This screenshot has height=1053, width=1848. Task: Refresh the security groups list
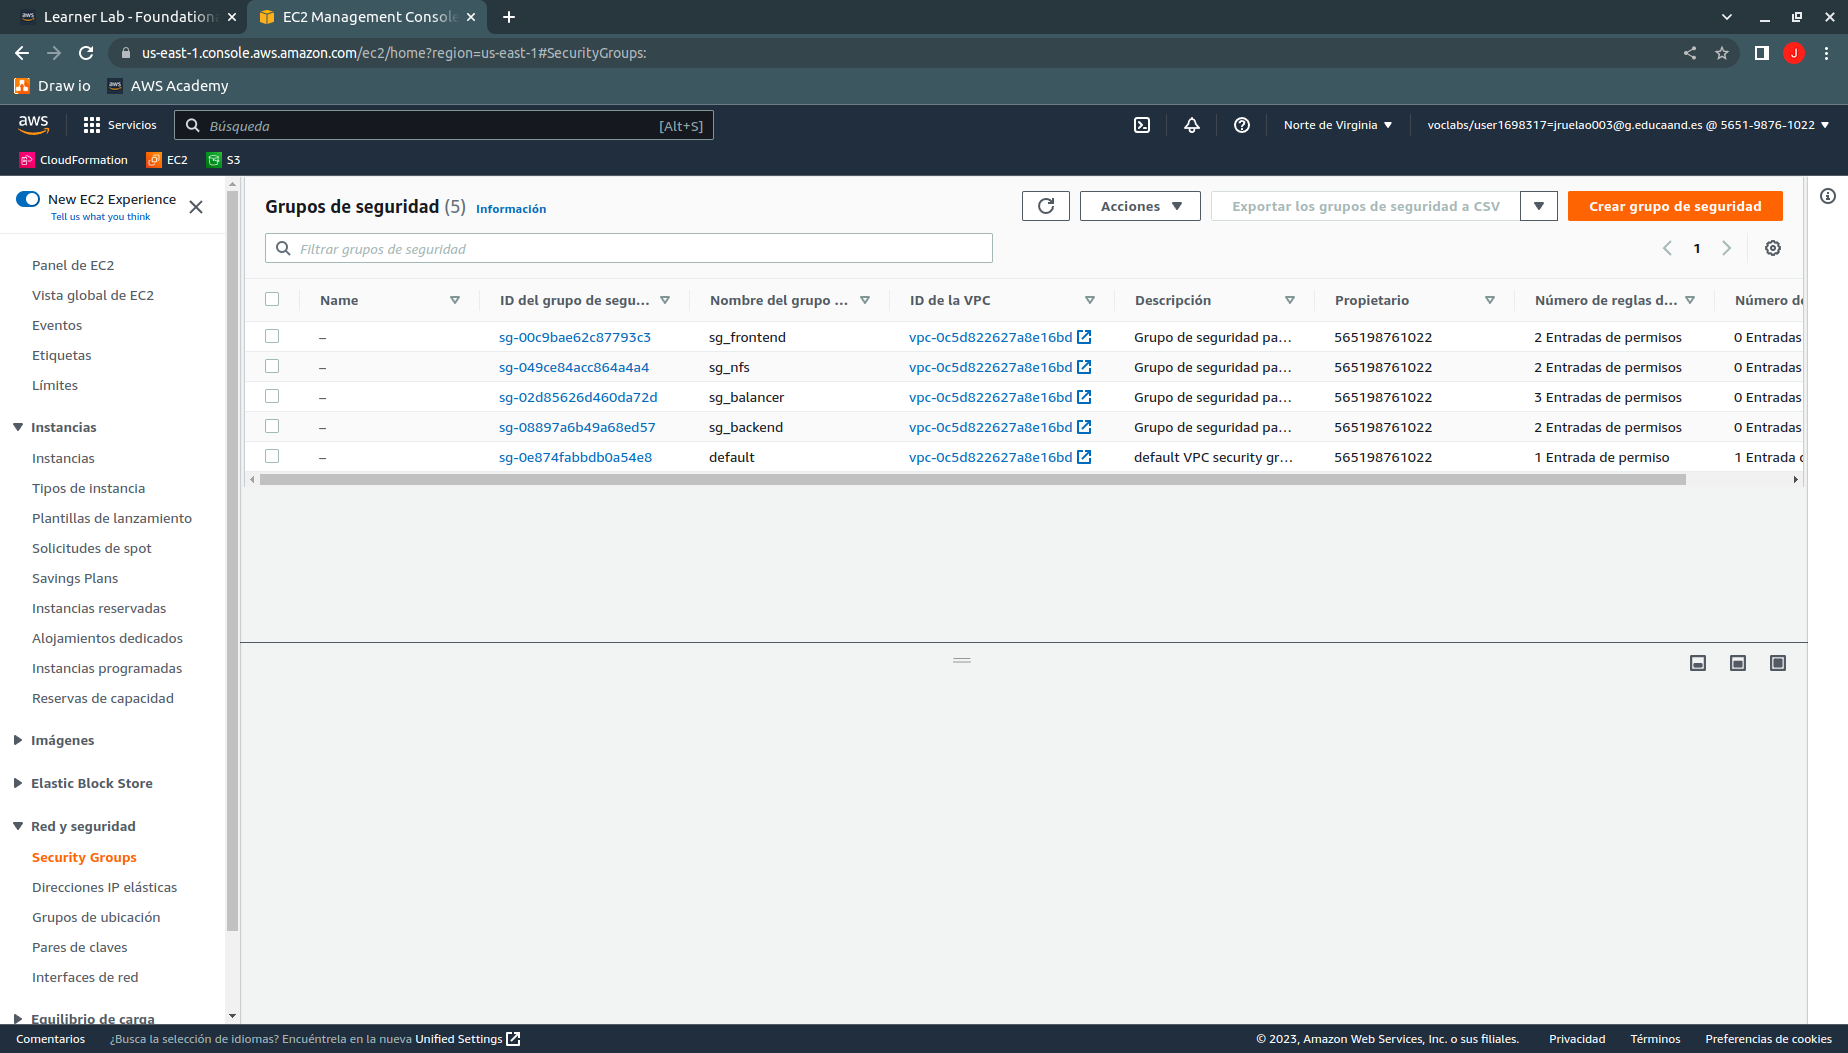tap(1045, 206)
